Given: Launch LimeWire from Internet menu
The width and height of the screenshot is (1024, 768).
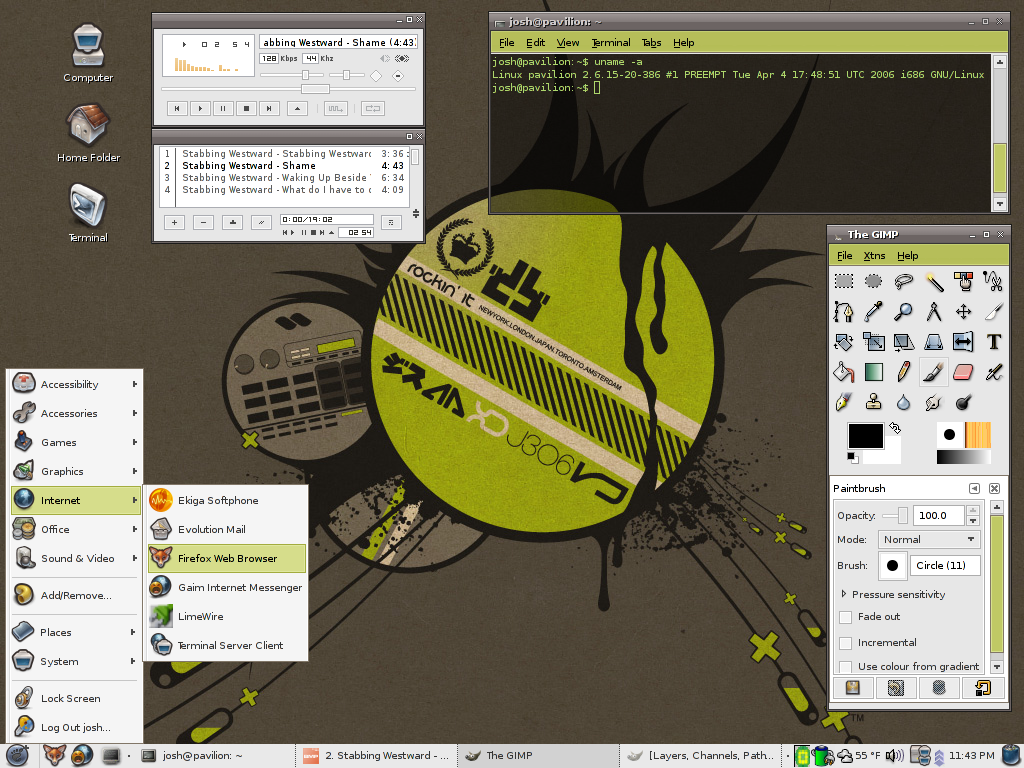Looking at the screenshot, I should pos(227,616).
